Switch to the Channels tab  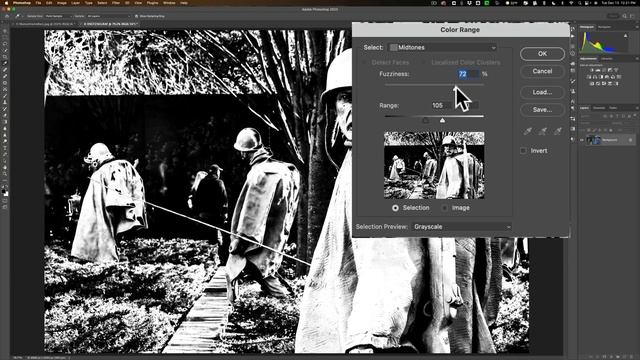[599, 108]
